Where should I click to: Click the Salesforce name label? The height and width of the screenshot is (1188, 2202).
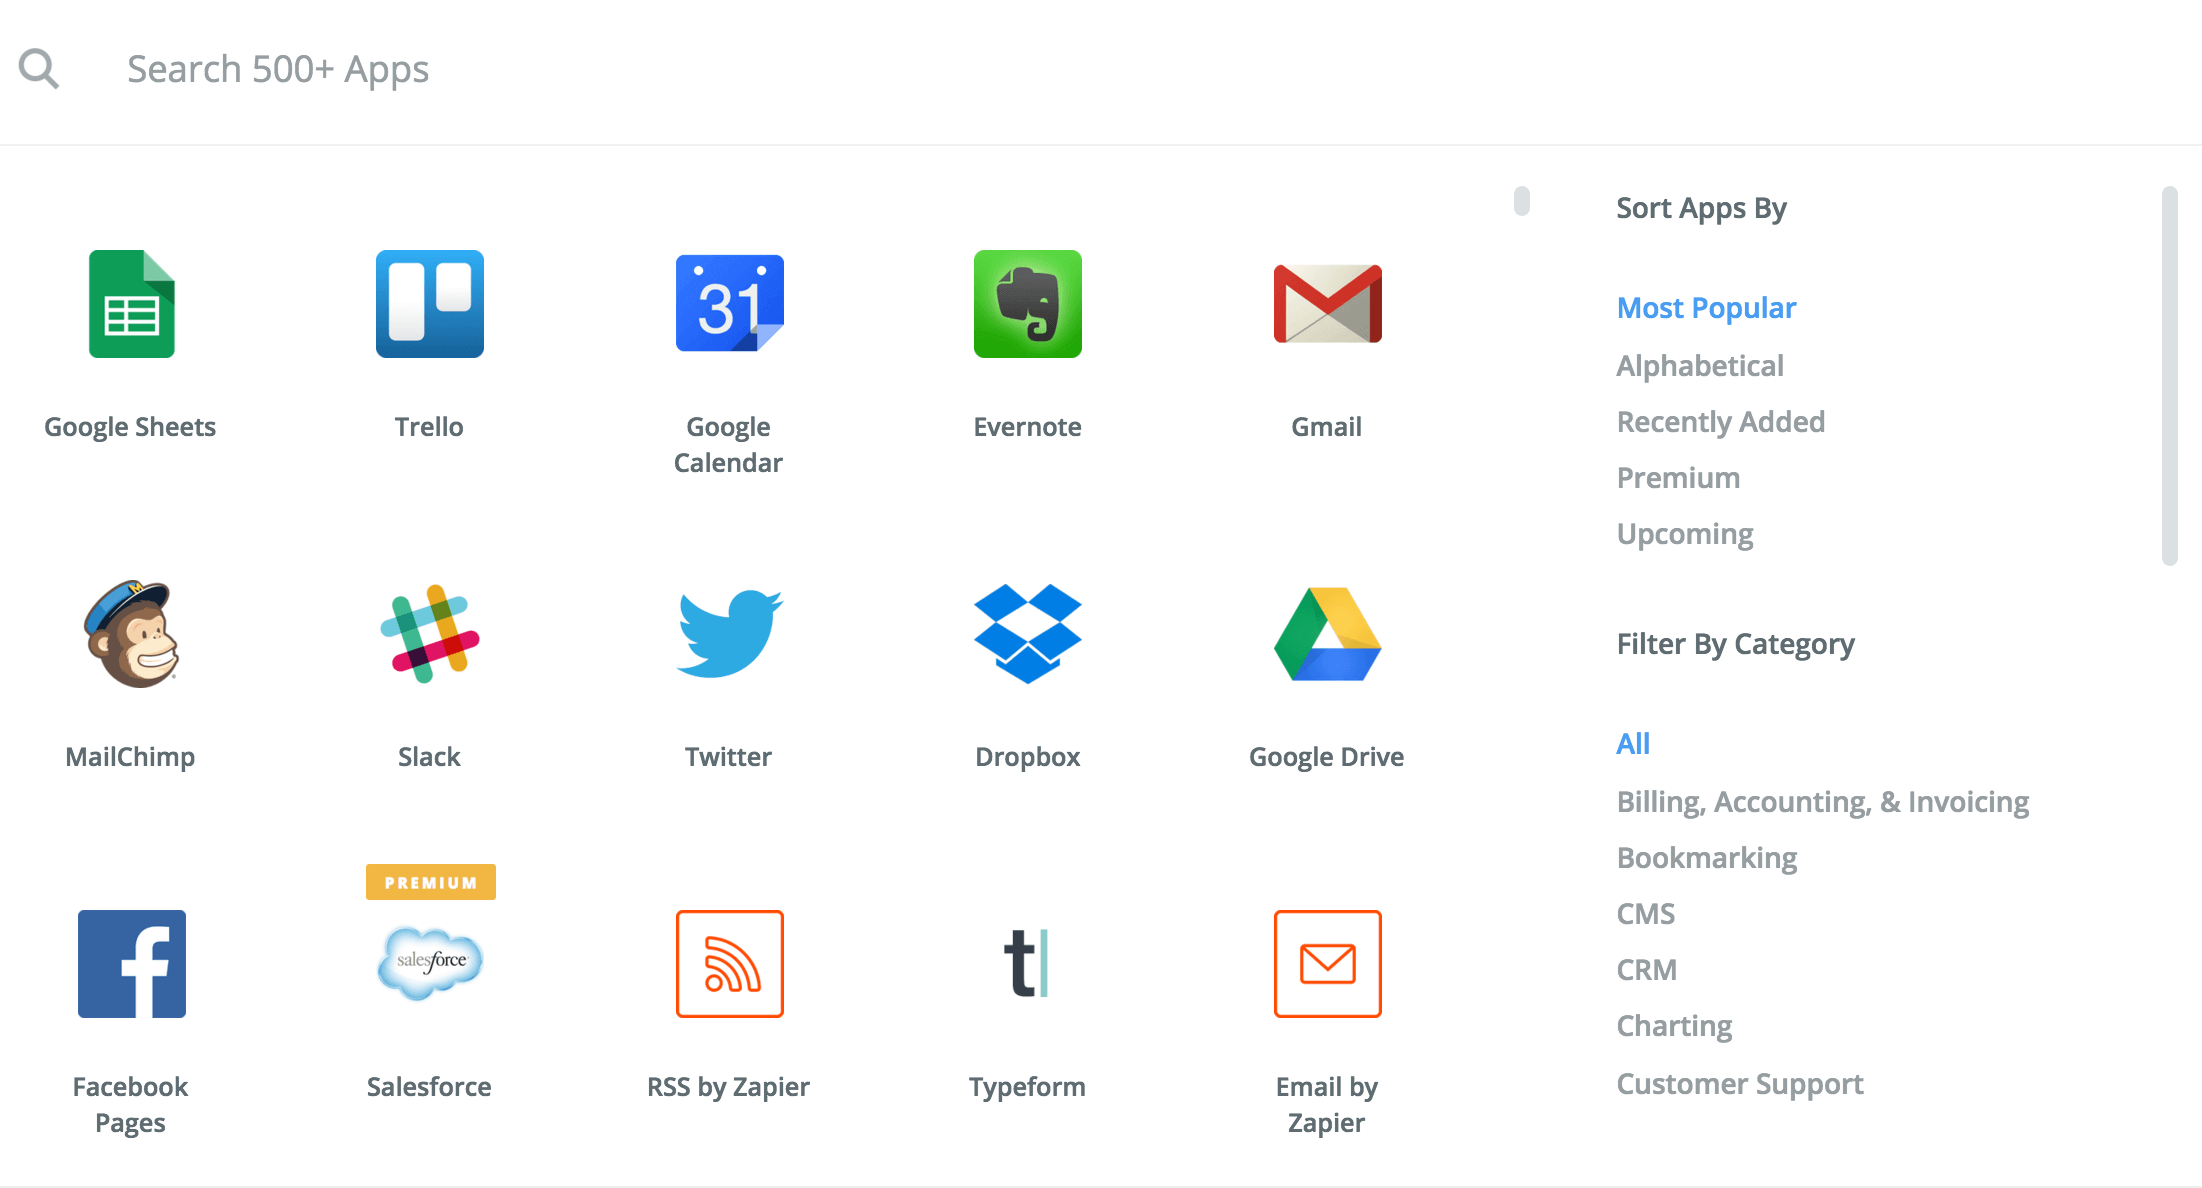[x=429, y=1087]
